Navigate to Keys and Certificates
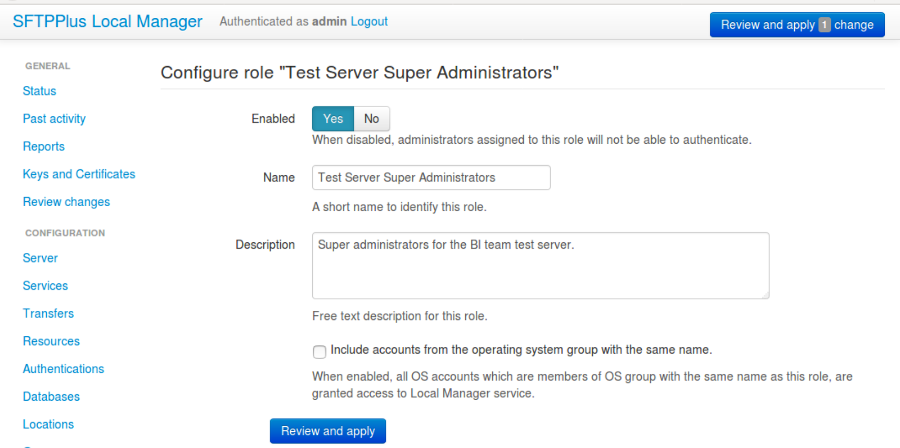Viewport: 900px width, 448px height. [79, 174]
